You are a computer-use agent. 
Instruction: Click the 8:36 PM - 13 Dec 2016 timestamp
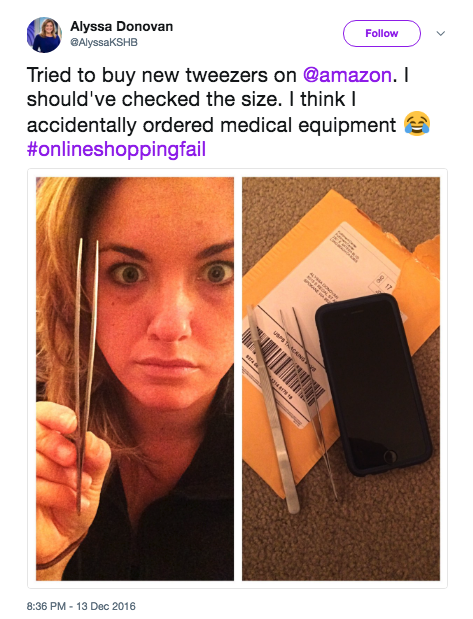point(81,606)
